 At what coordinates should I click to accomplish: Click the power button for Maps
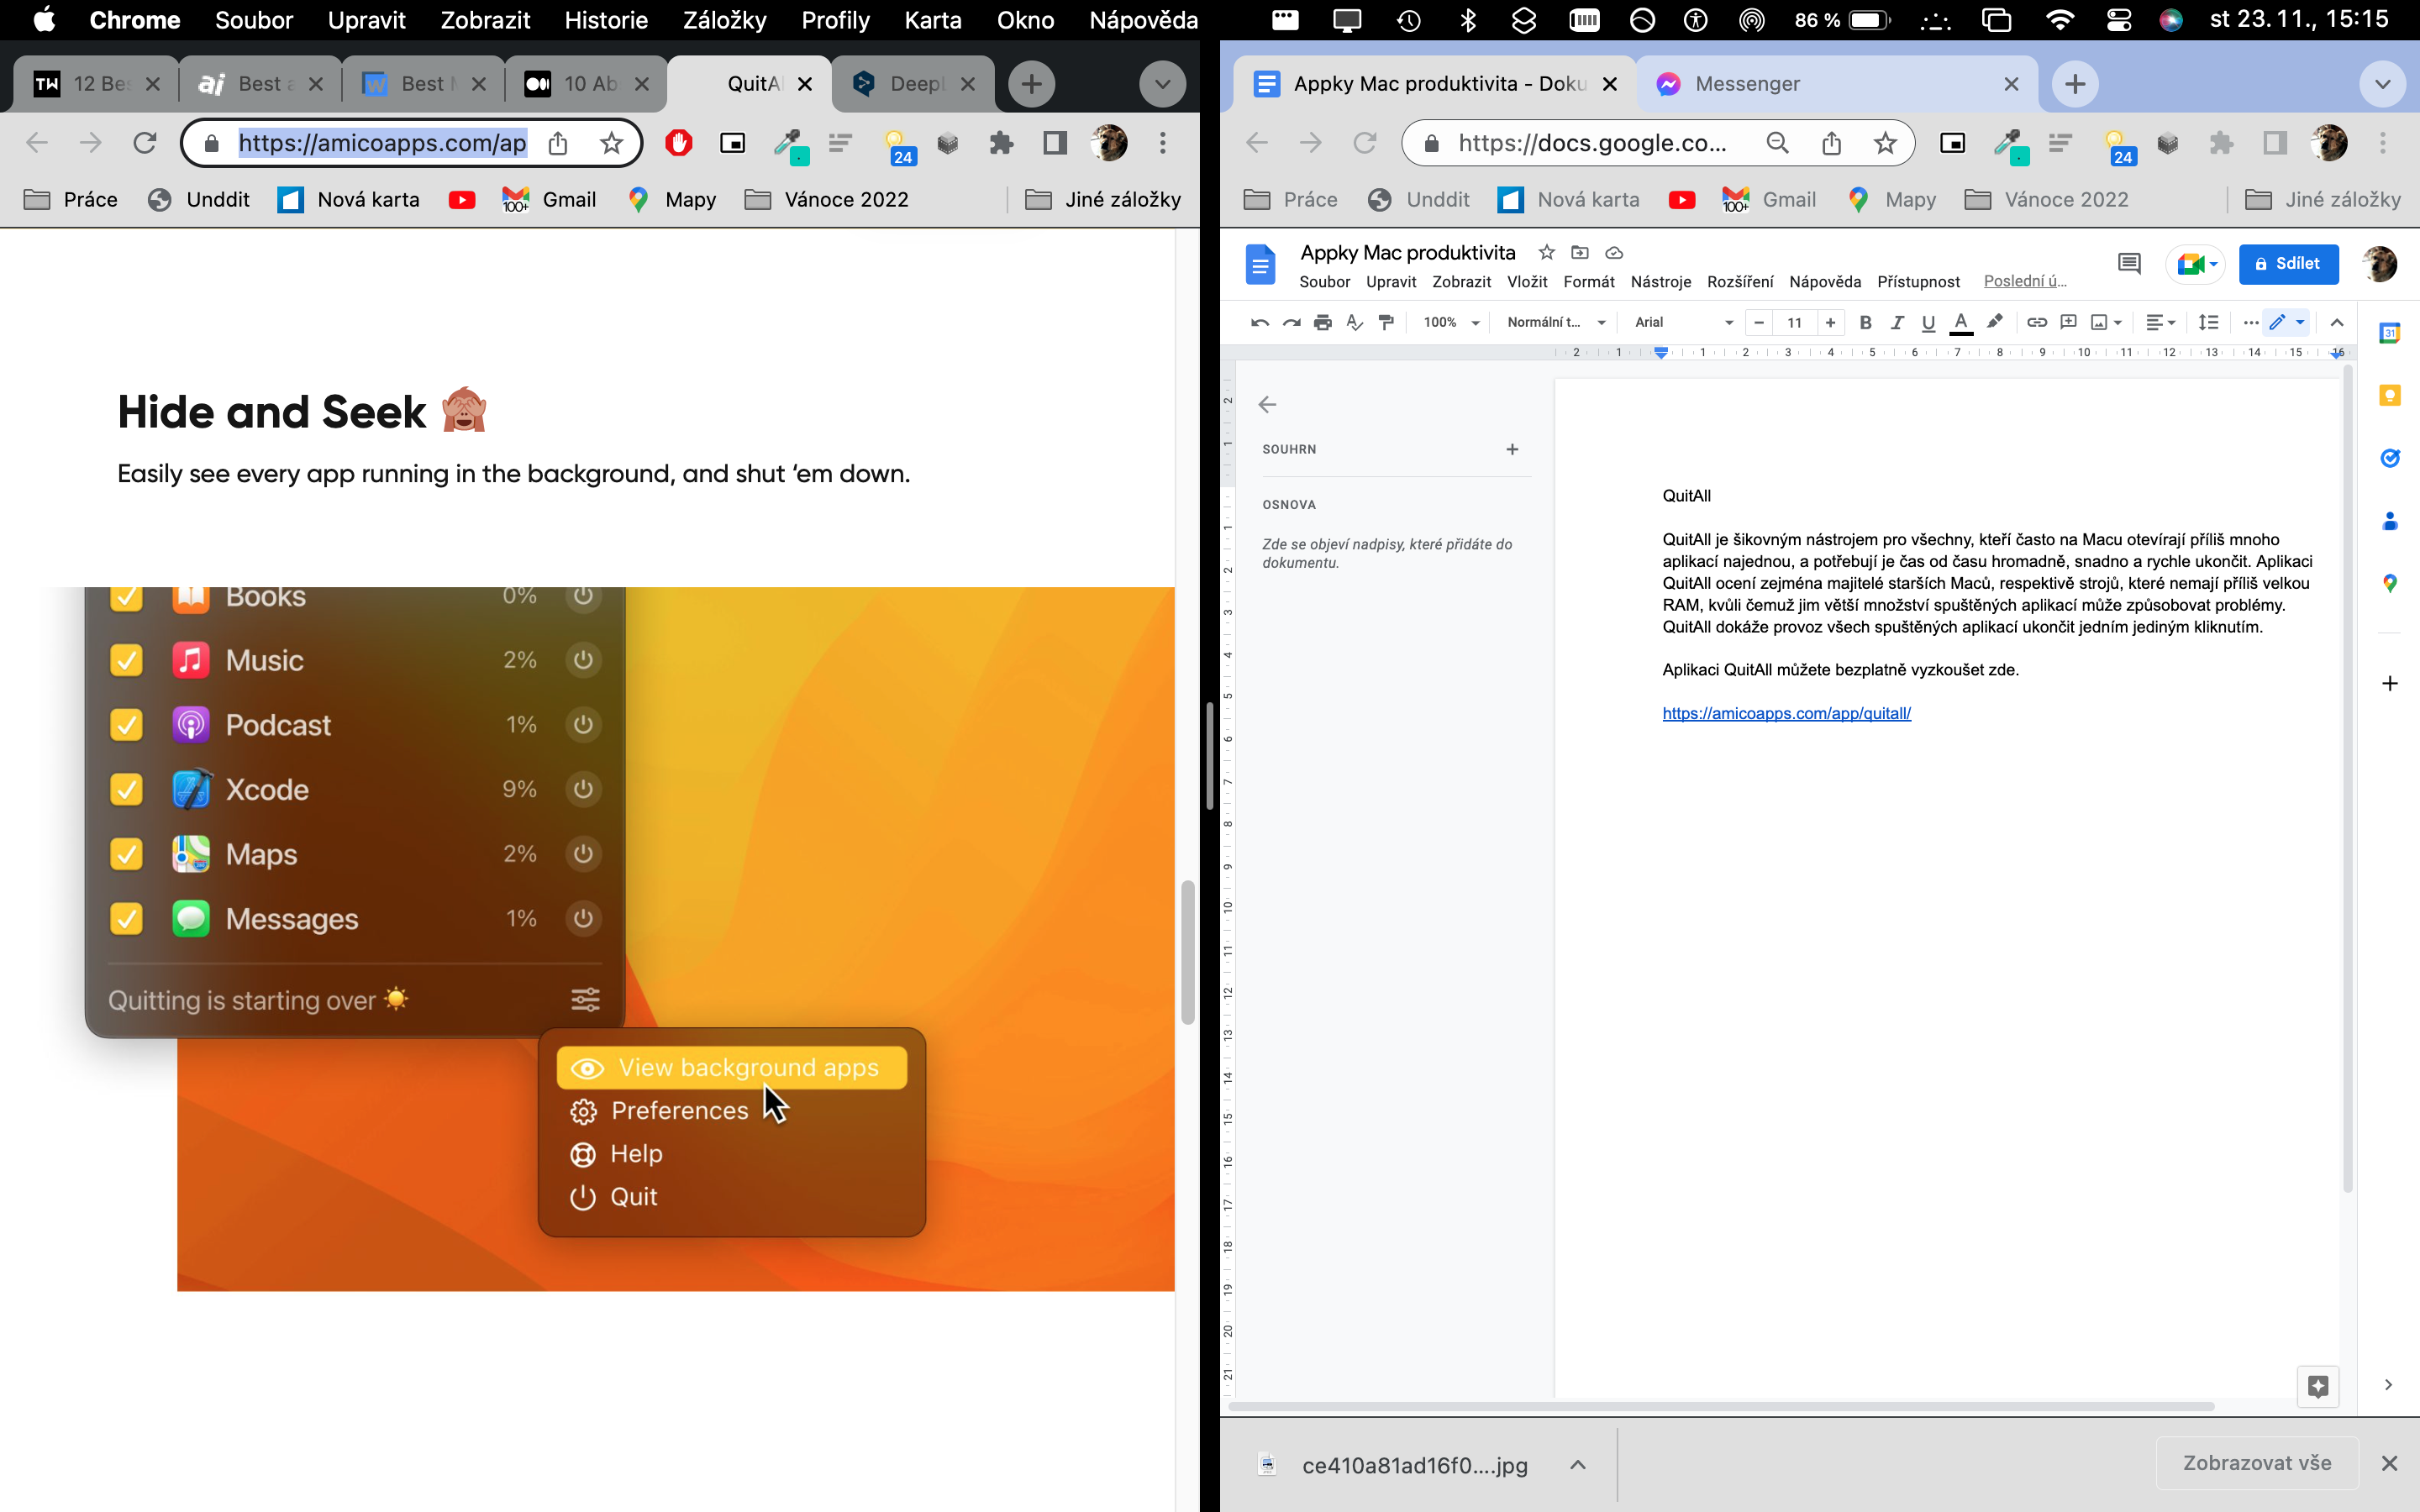[583, 854]
